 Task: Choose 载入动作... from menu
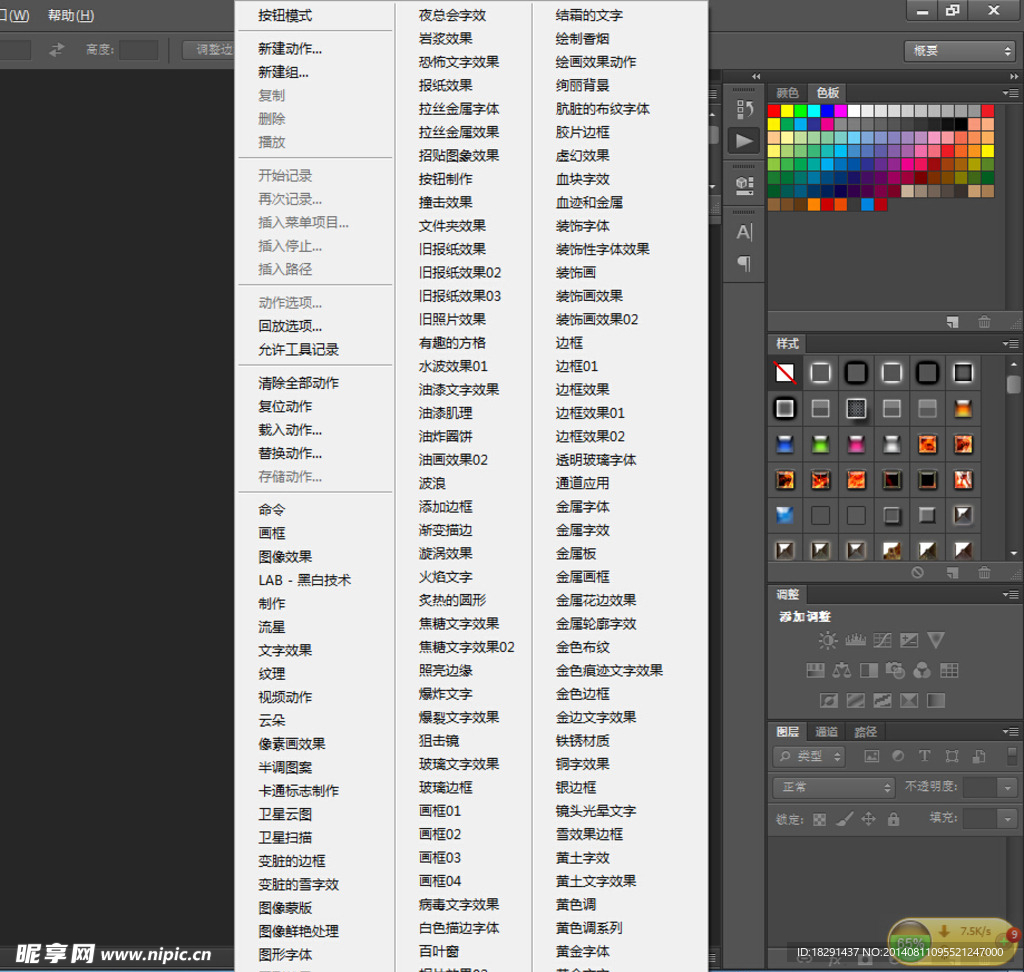[290, 430]
